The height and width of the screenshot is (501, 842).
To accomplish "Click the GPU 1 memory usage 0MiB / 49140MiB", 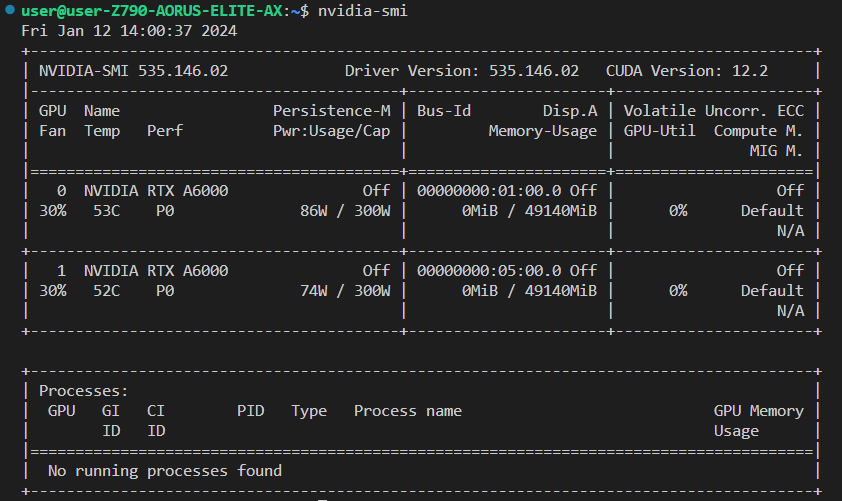I will [529, 291].
